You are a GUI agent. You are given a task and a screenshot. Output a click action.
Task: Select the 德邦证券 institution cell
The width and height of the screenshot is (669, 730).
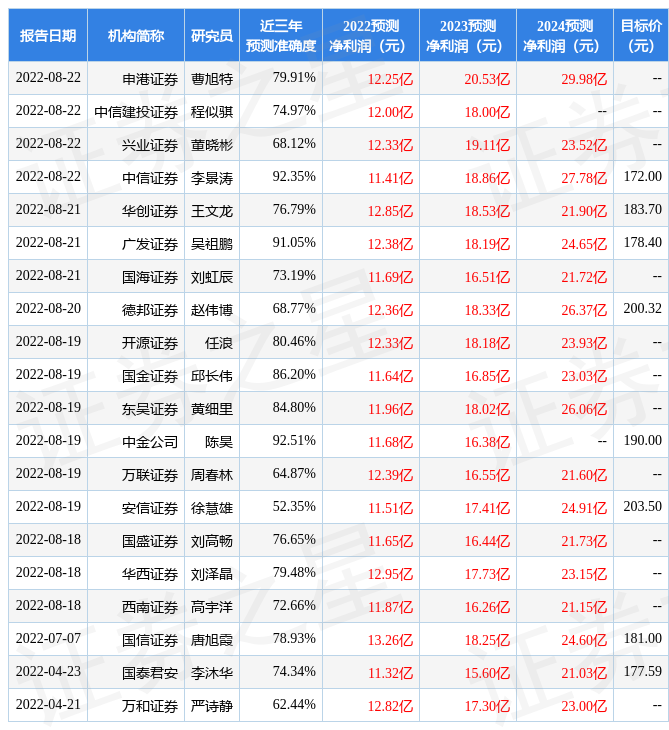click(x=135, y=310)
